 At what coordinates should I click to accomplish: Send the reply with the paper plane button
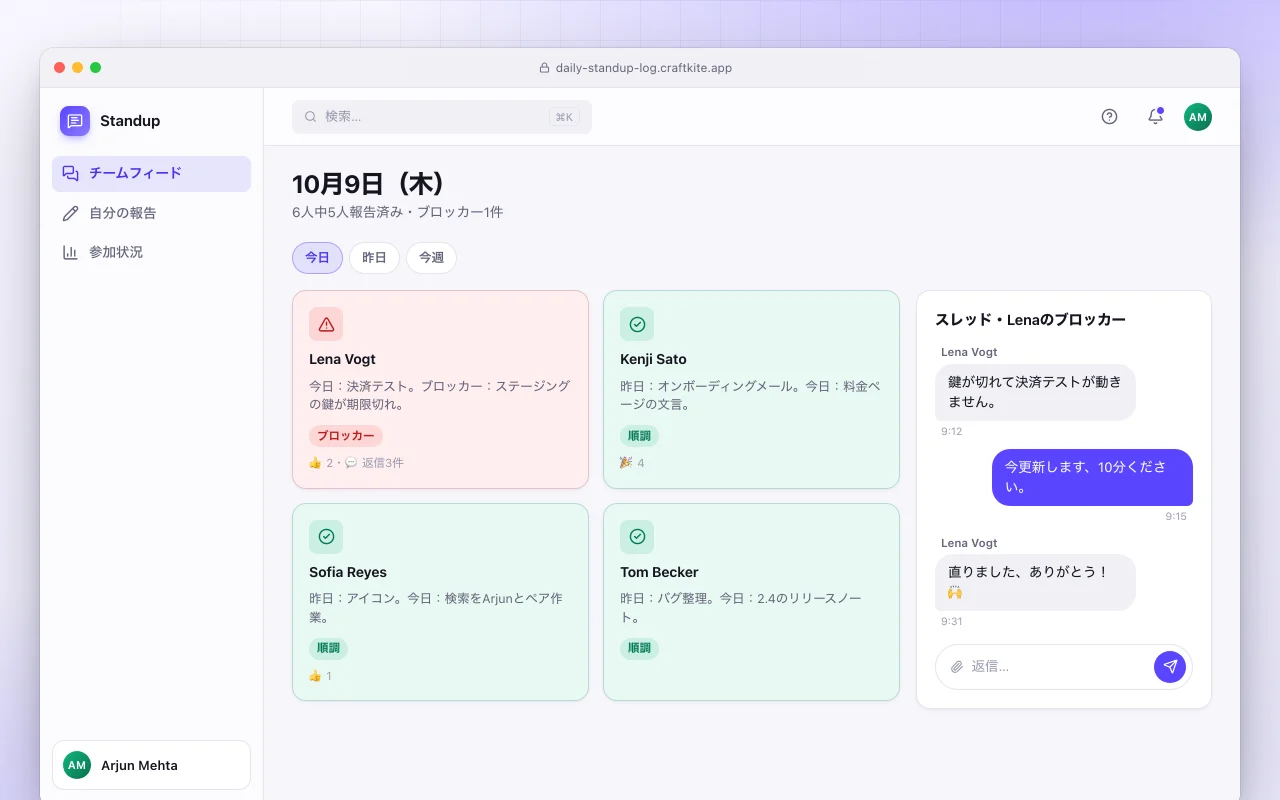click(x=1170, y=667)
